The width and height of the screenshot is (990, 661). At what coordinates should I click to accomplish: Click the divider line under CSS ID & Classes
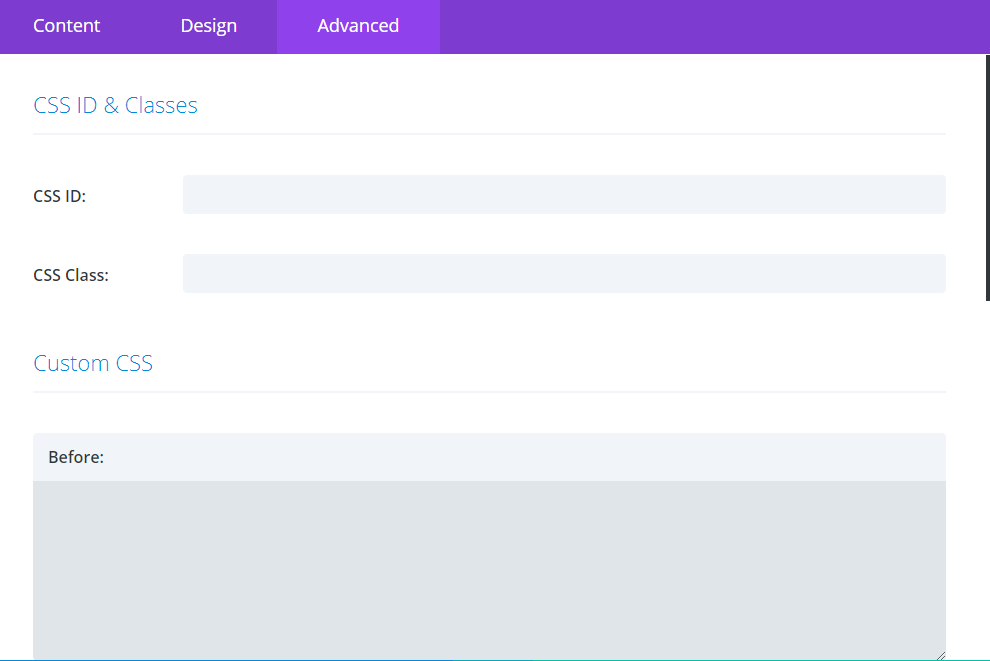click(489, 133)
